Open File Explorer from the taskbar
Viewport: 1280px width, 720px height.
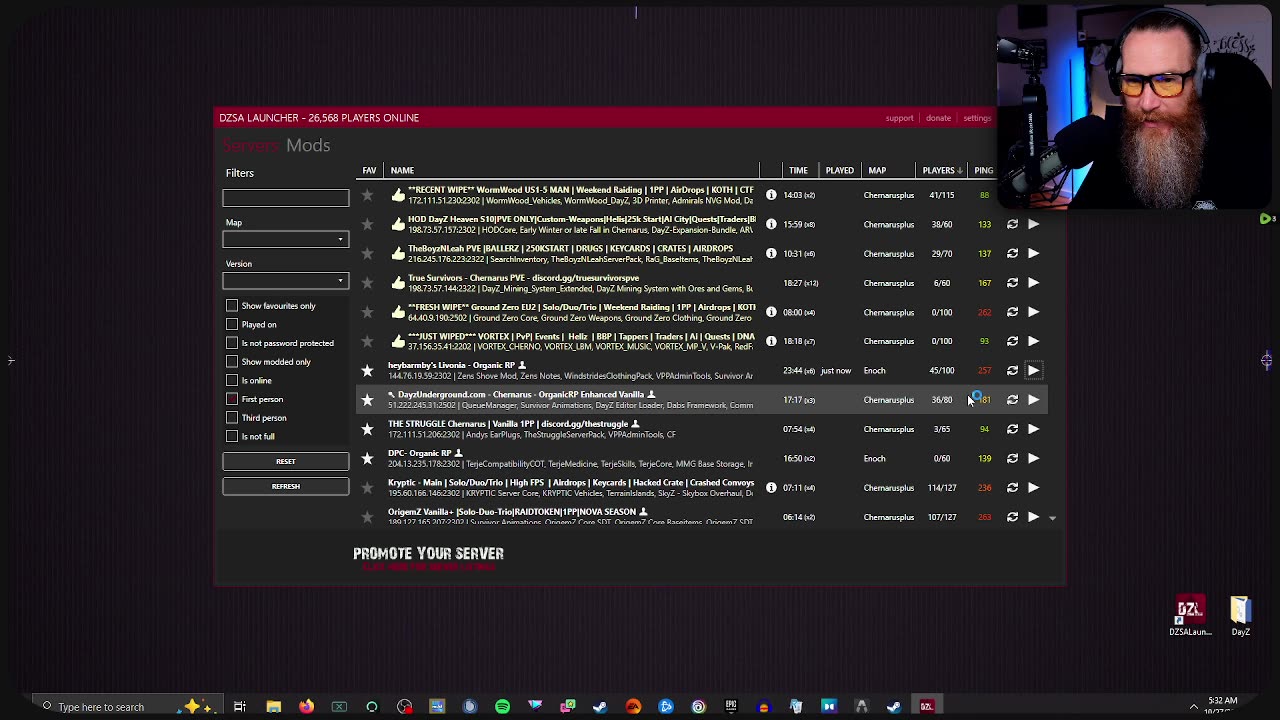[x=273, y=707]
